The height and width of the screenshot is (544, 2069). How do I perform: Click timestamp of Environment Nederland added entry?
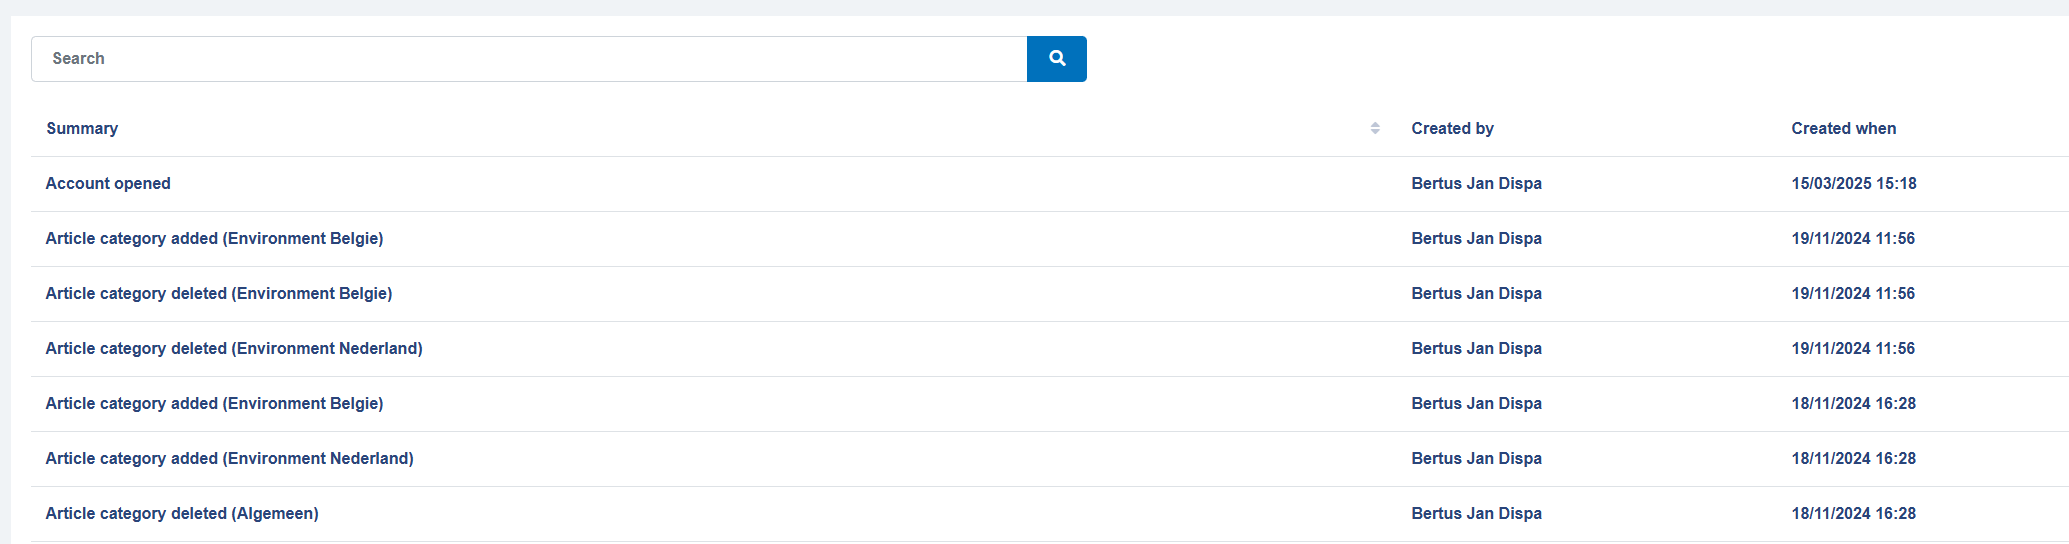click(1853, 458)
